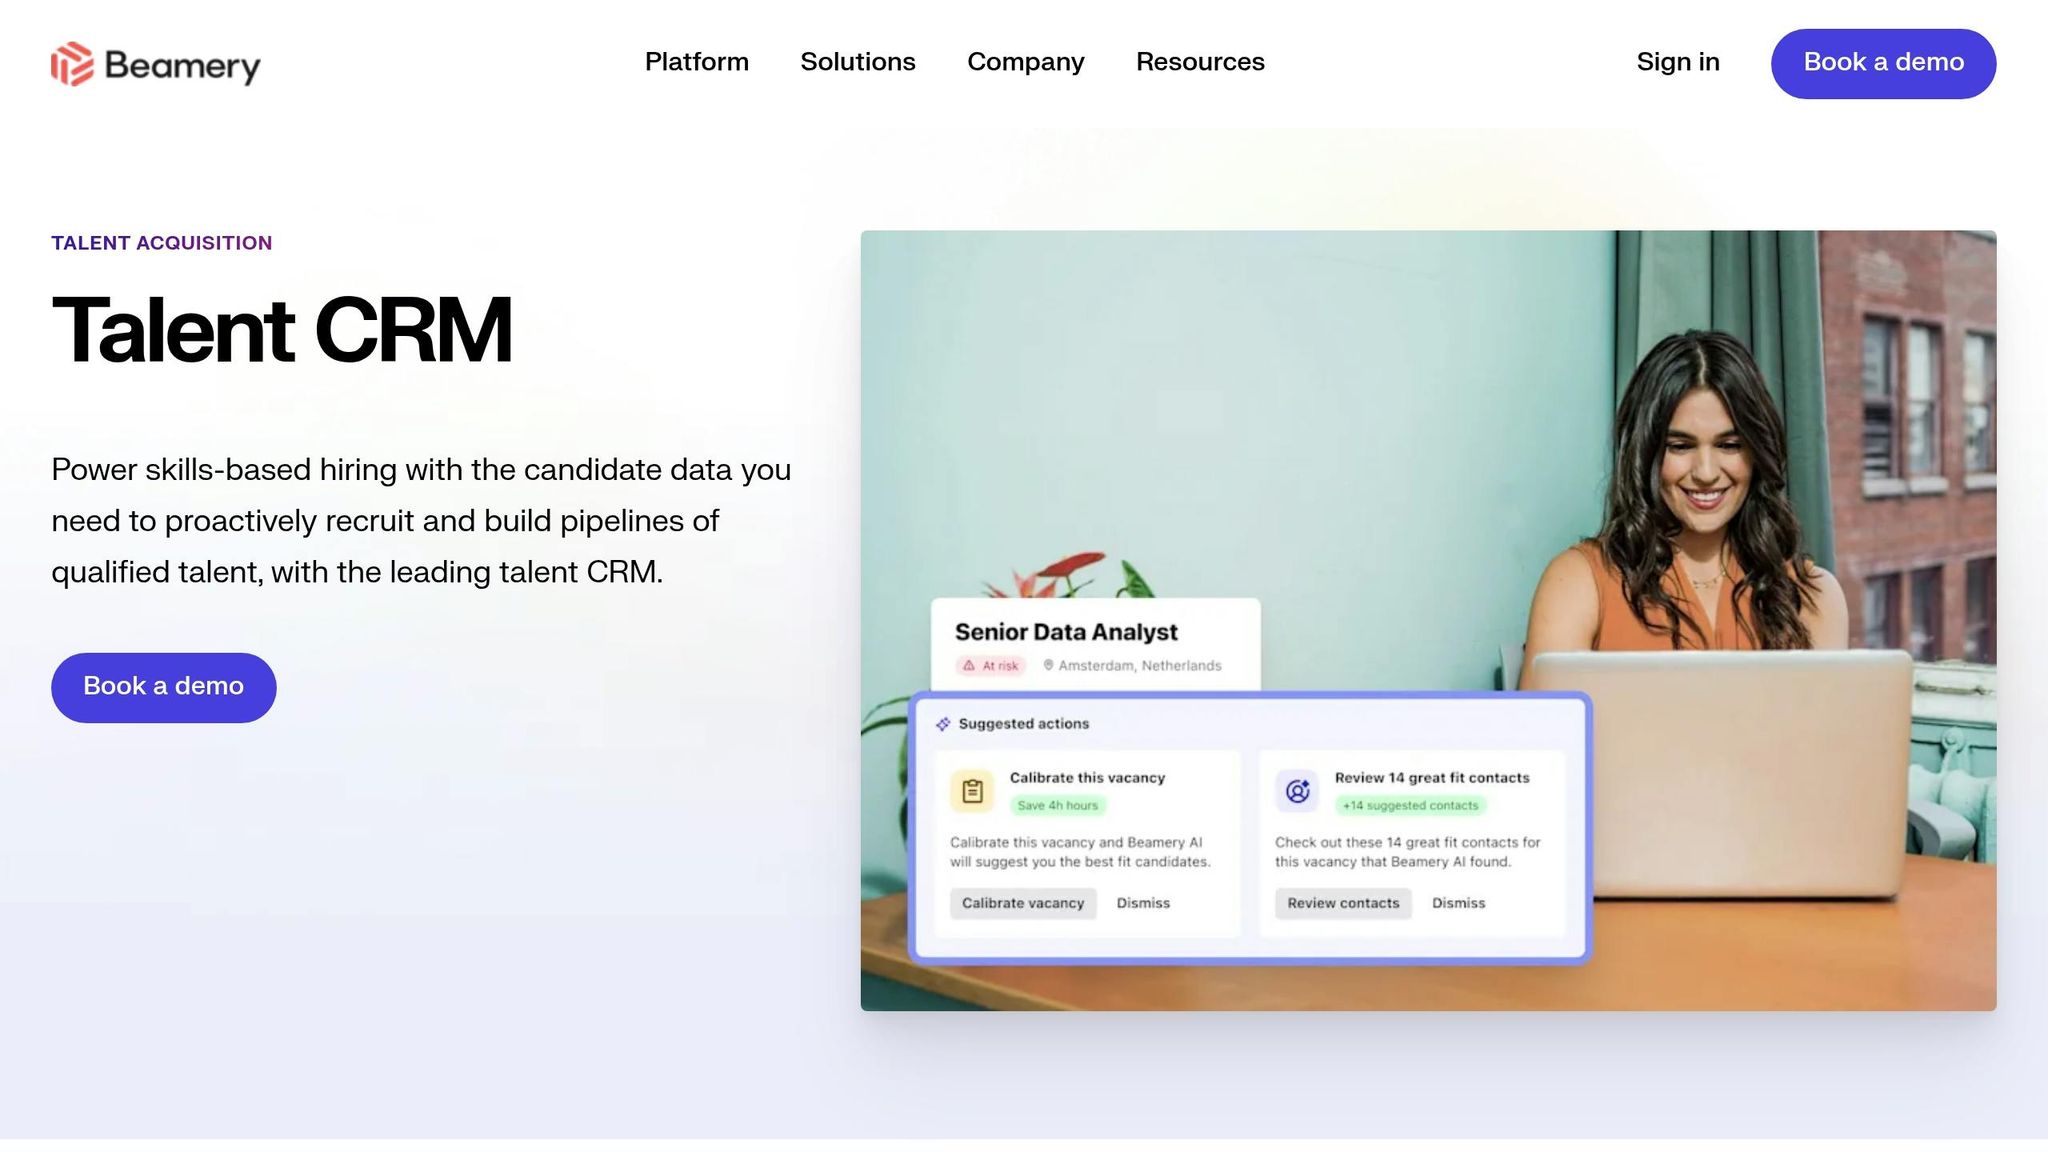Click the Calibrate vacancy button
Viewport: 2048px width, 1152px height.
click(x=1023, y=903)
